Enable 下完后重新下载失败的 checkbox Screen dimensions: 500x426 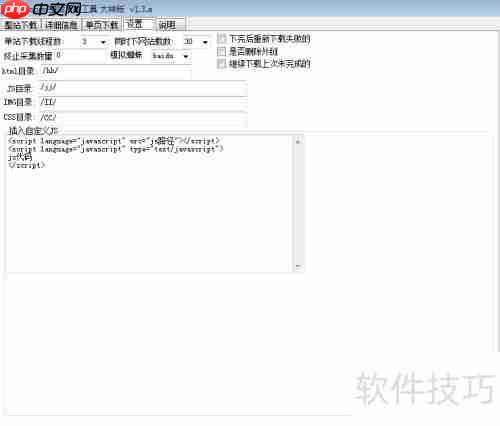[221, 39]
